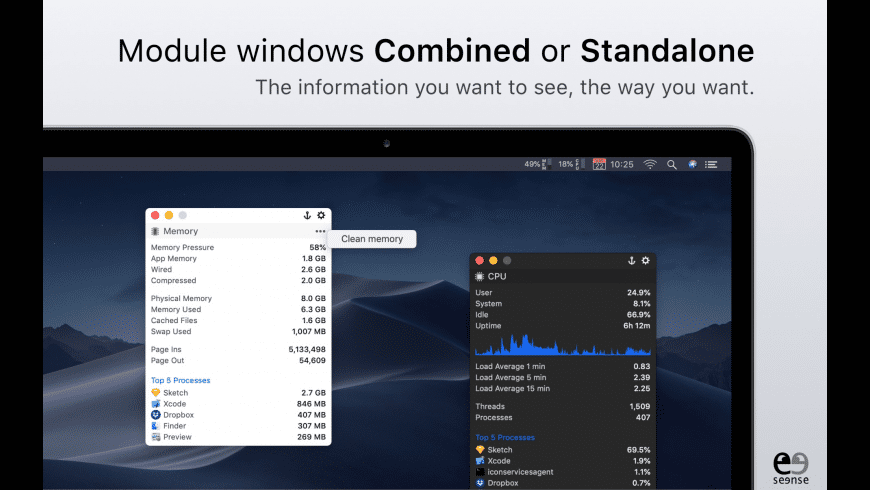This screenshot has height=490, width=870.
Task: Click the 18% CPU indicator in the menu bar
Action: [x=571, y=164]
